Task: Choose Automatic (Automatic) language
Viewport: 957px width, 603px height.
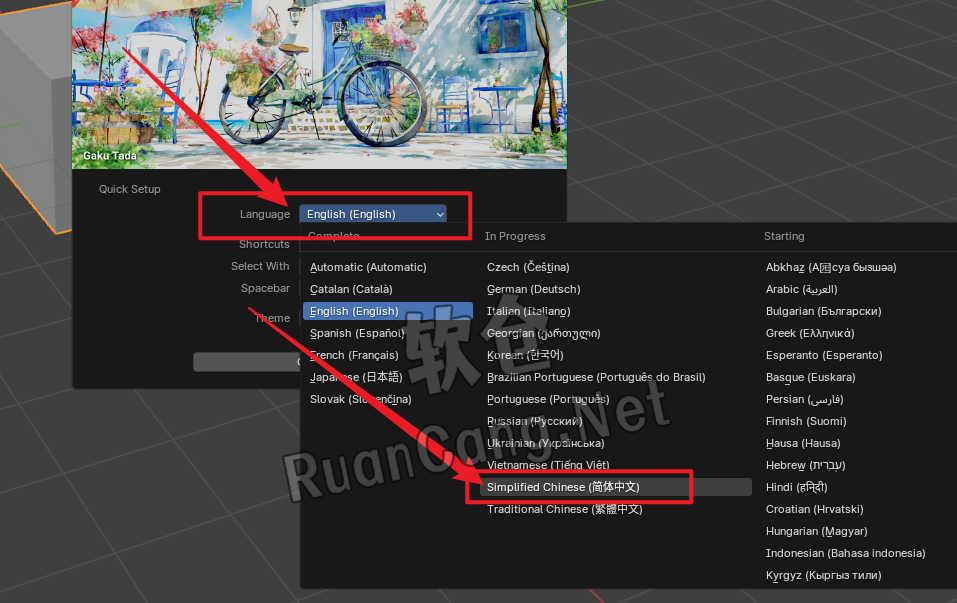Action: pyautogui.click(x=368, y=267)
